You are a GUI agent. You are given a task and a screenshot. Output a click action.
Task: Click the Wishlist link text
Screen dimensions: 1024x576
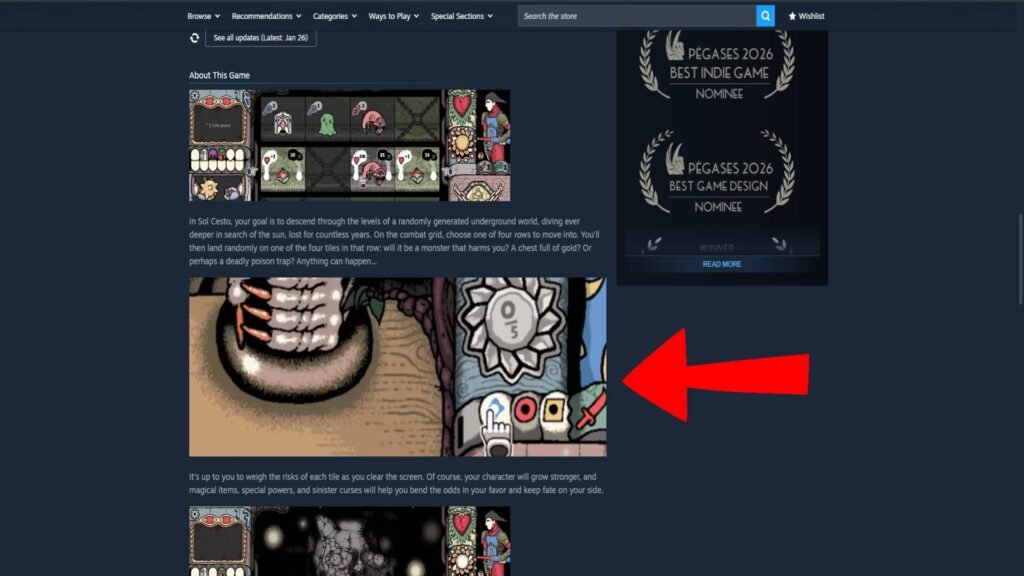coord(811,16)
